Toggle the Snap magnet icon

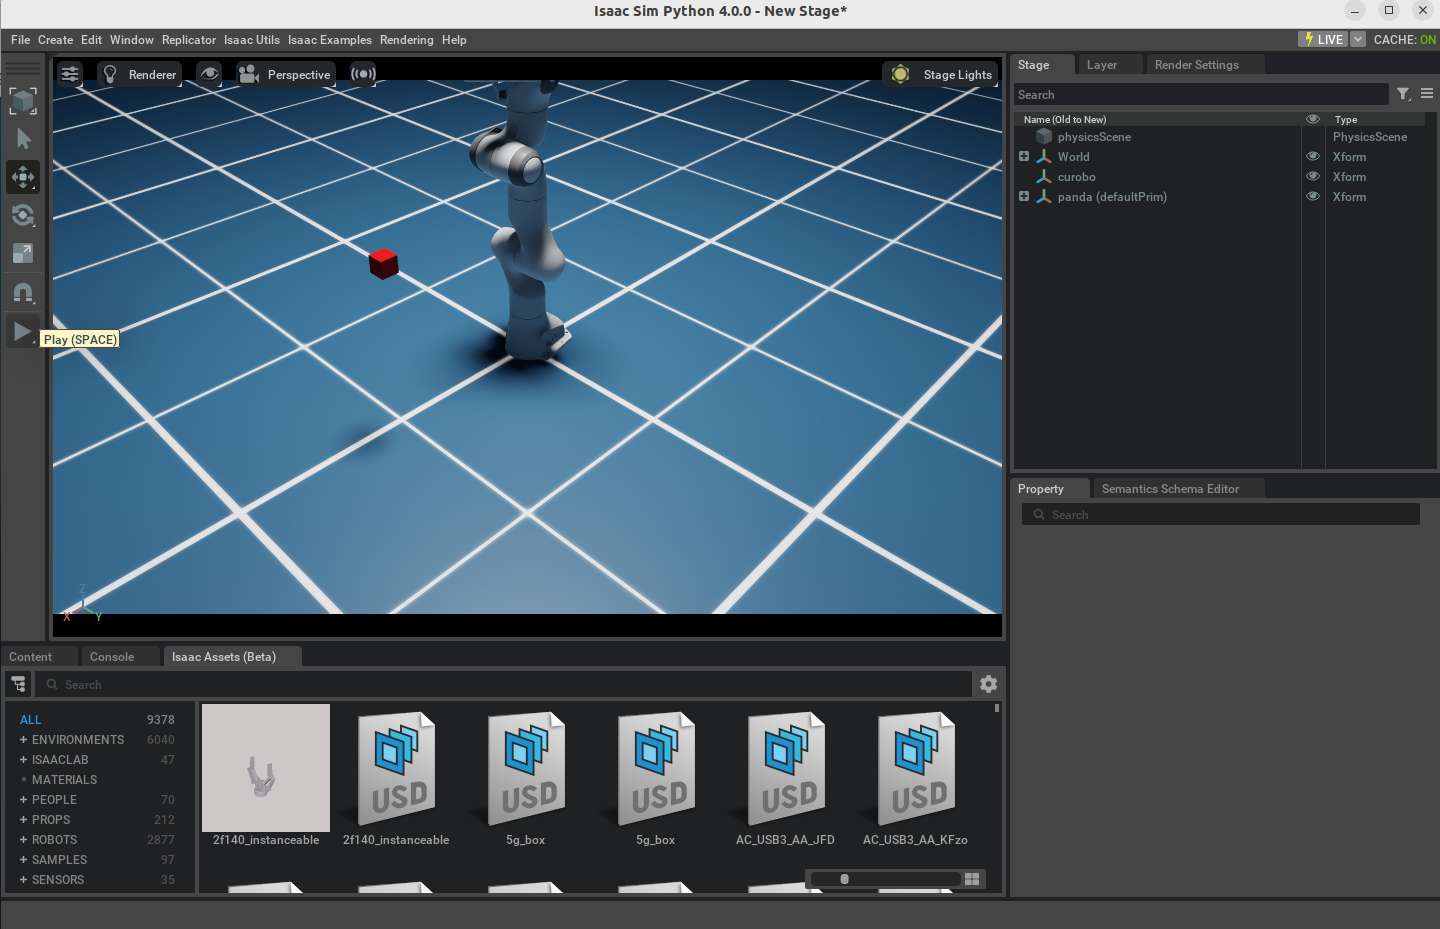[x=23, y=293]
